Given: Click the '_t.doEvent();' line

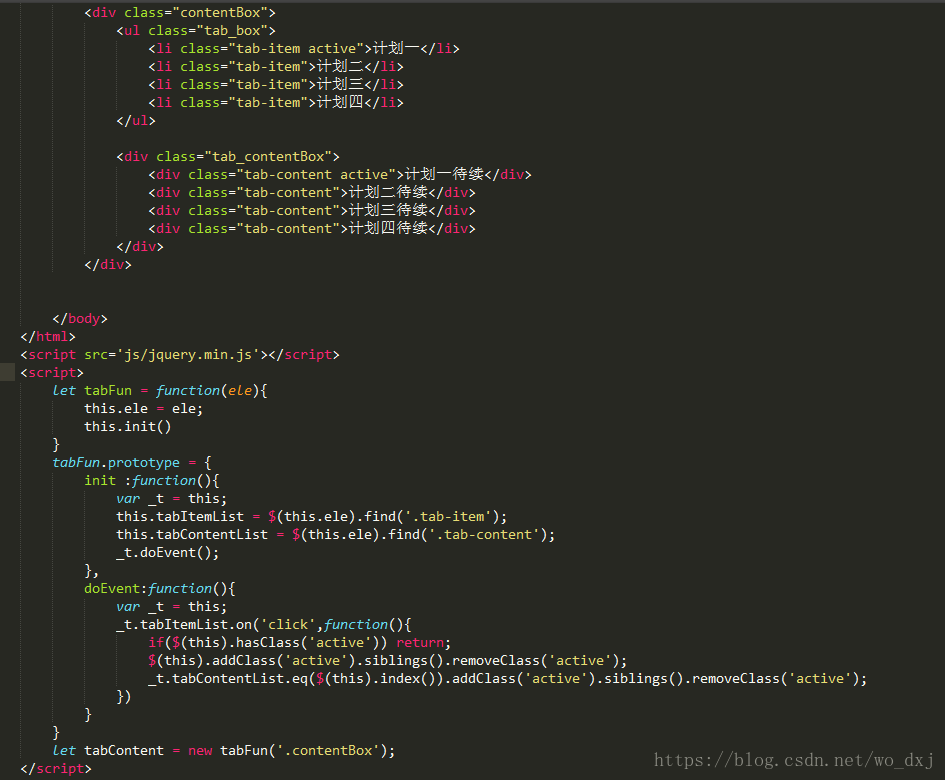Looking at the screenshot, I should click(x=168, y=553).
